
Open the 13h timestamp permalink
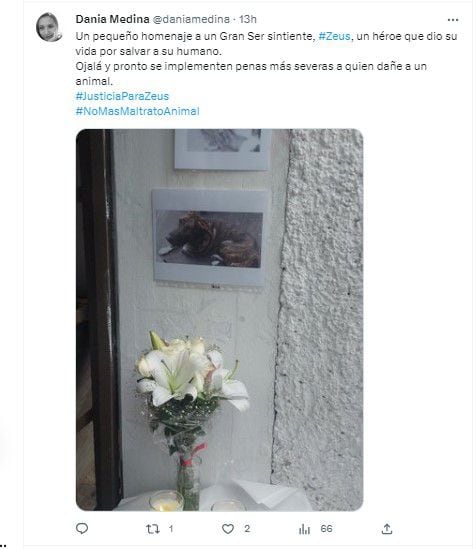click(x=248, y=19)
